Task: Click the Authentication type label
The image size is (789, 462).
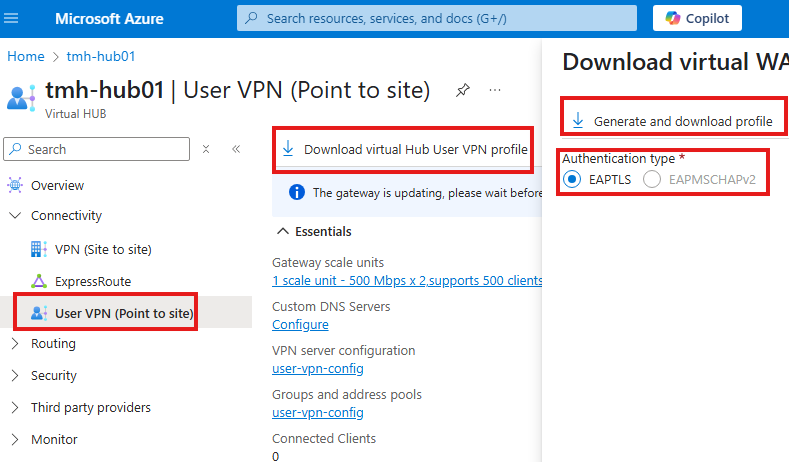Action: click(618, 159)
